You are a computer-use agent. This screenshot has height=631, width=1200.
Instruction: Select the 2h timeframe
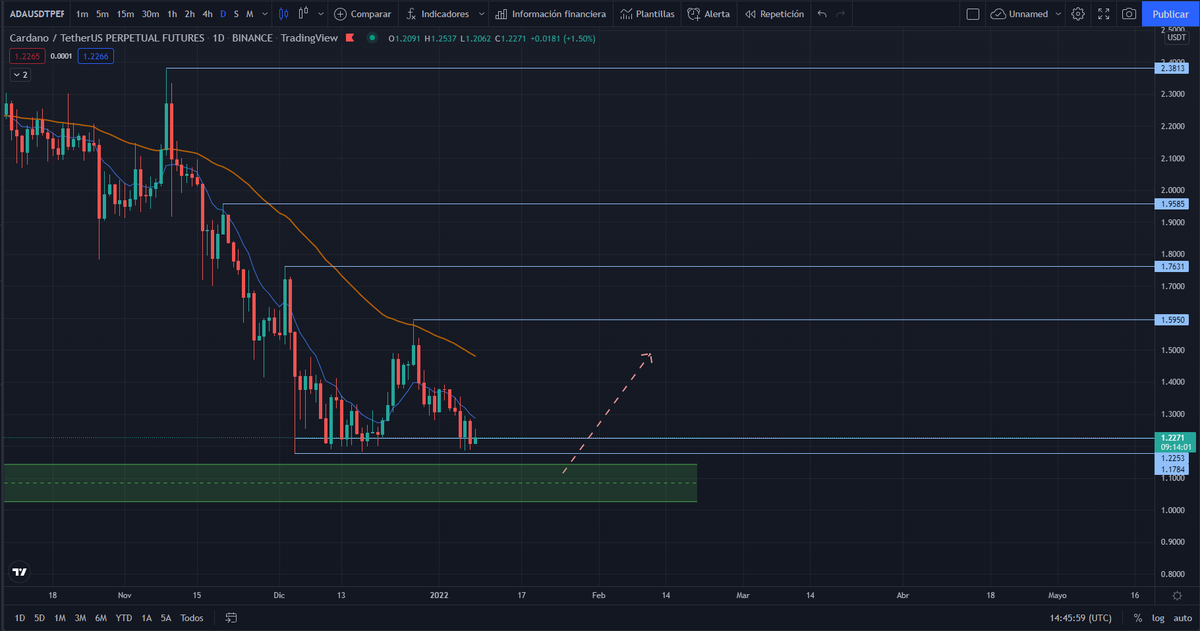click(x=190, y=14)
